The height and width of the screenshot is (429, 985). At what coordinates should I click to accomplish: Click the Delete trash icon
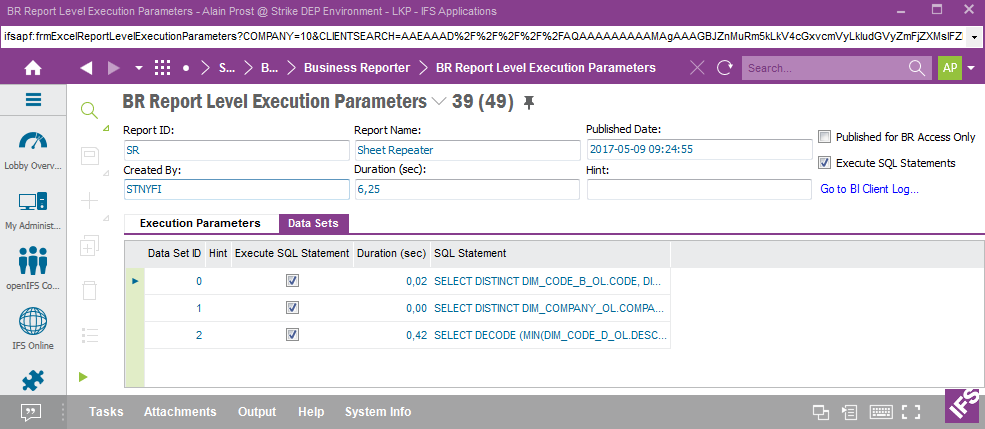[90, 291]
